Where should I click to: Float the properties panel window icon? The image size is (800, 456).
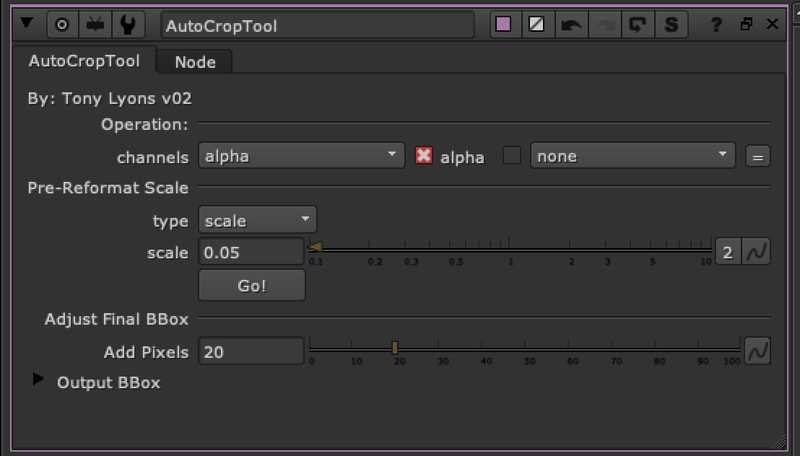point(746,24)
